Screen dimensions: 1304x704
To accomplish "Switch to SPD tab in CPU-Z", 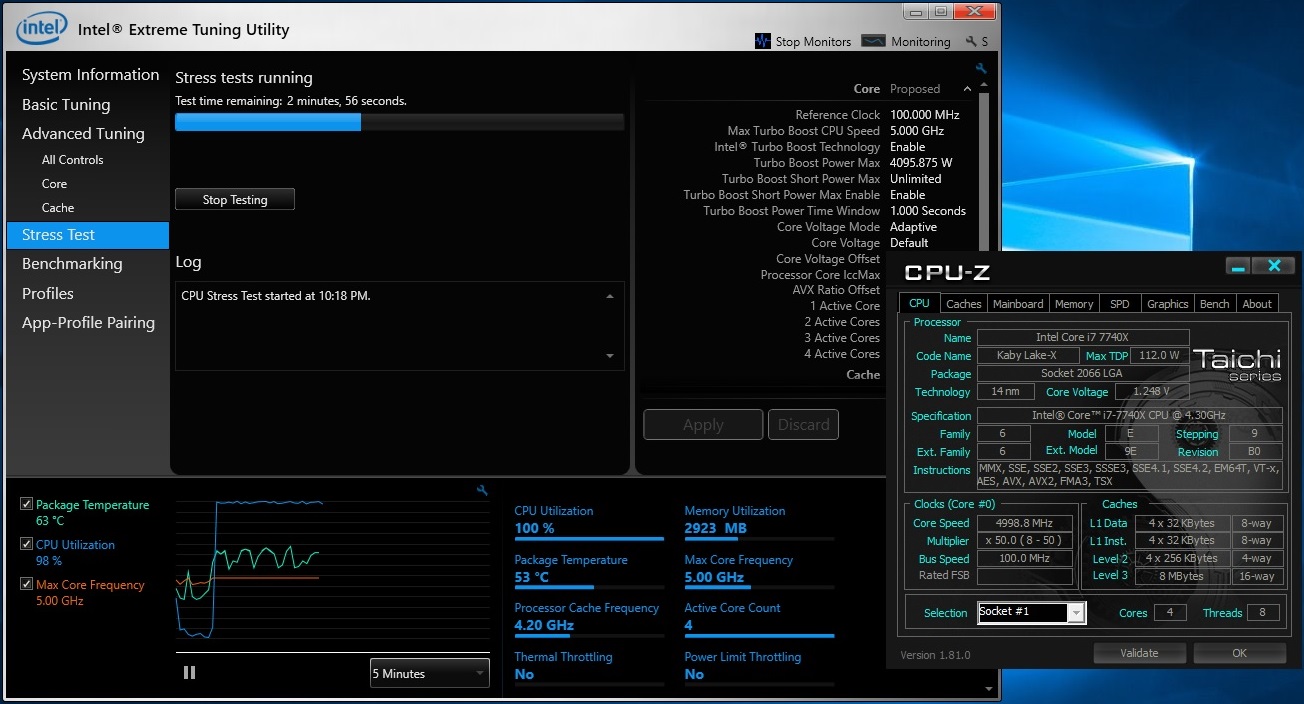I will click(1120, 304).
